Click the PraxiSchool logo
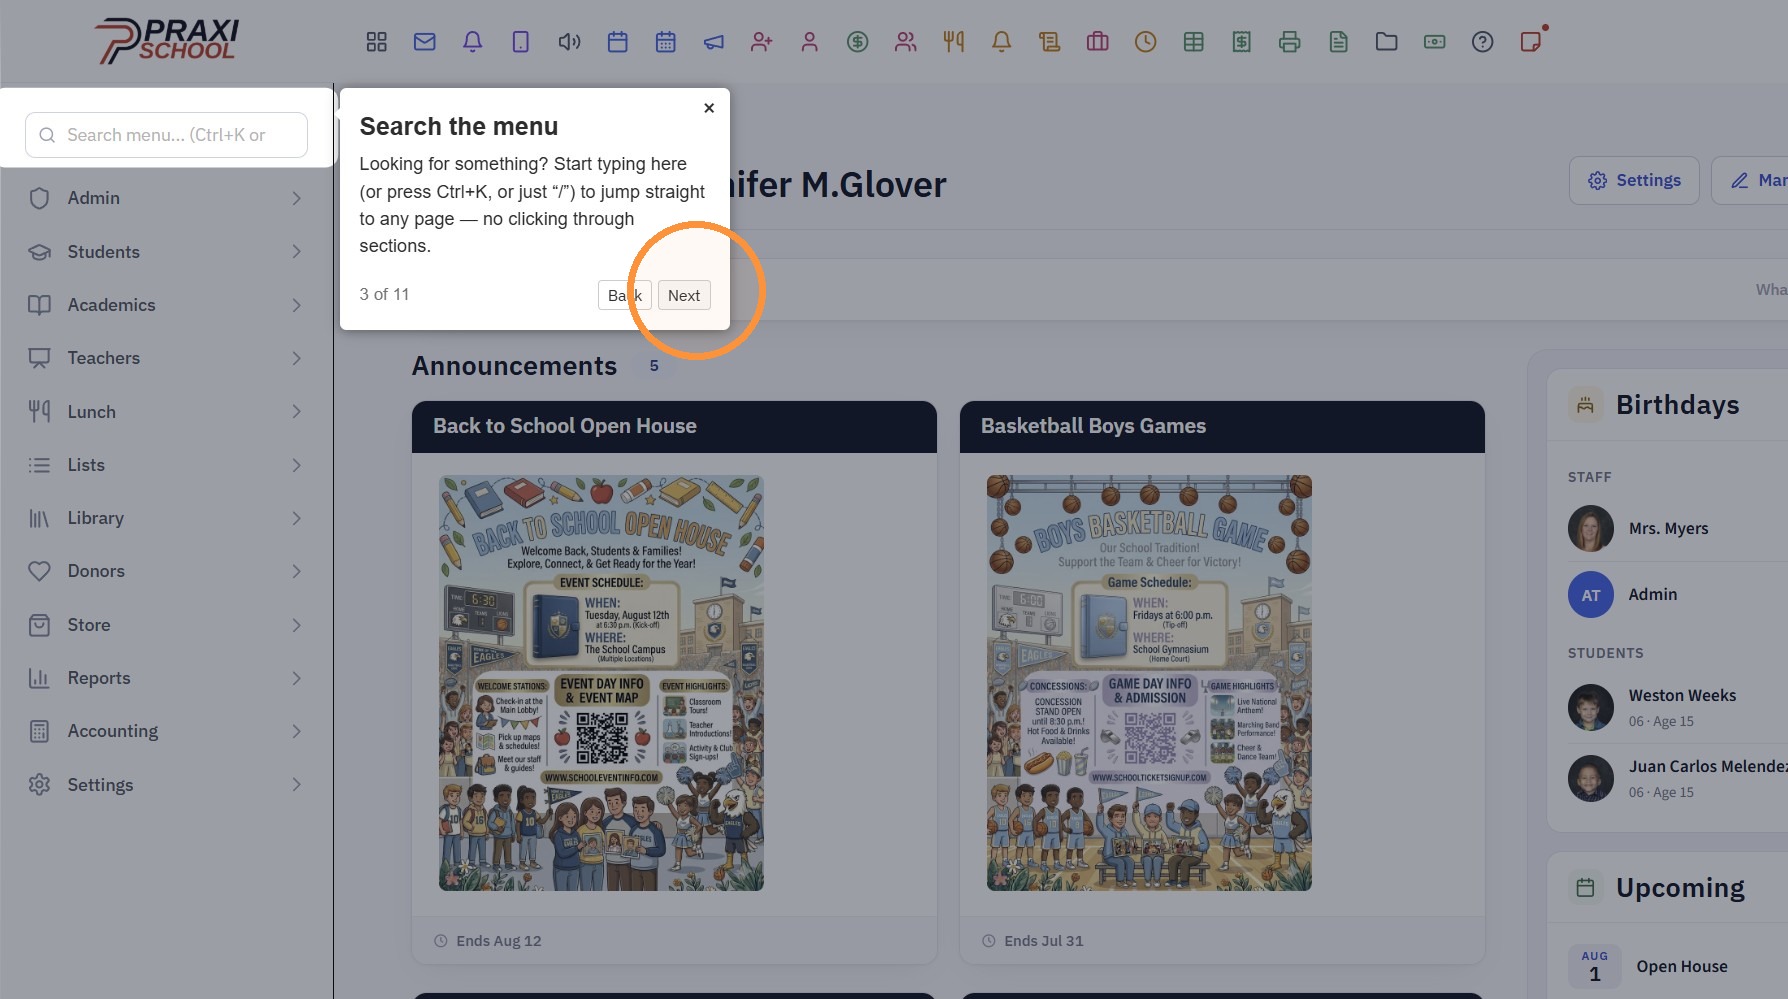Screen dimensions: 1788x999 (167, 41)
